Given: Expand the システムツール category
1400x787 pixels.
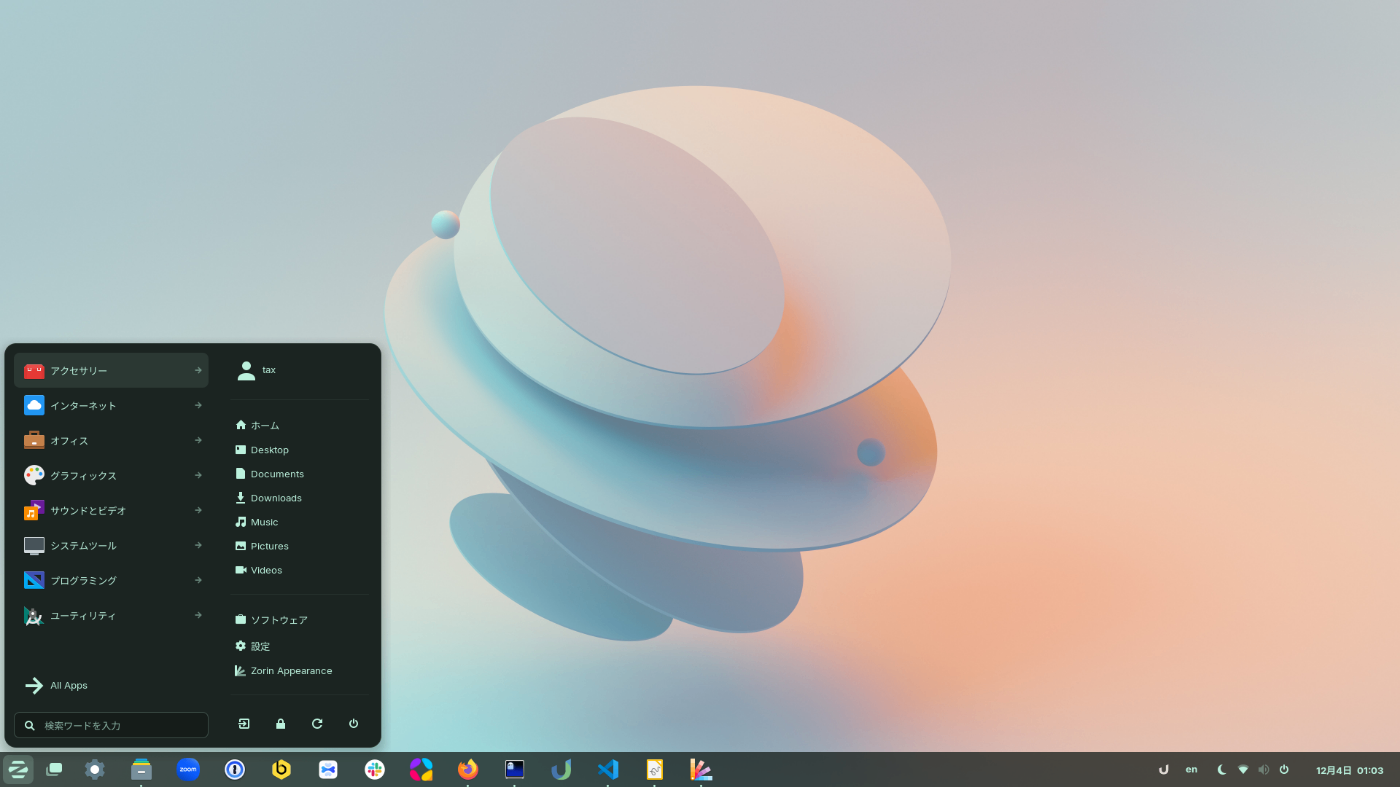Looking at the screenshot, I should point(111,545).
